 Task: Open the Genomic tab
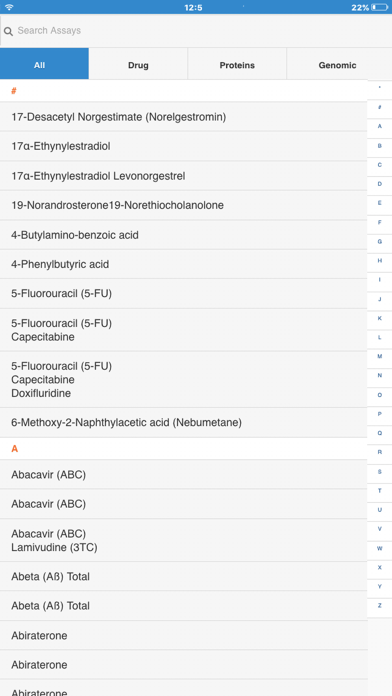coord(339,65)
